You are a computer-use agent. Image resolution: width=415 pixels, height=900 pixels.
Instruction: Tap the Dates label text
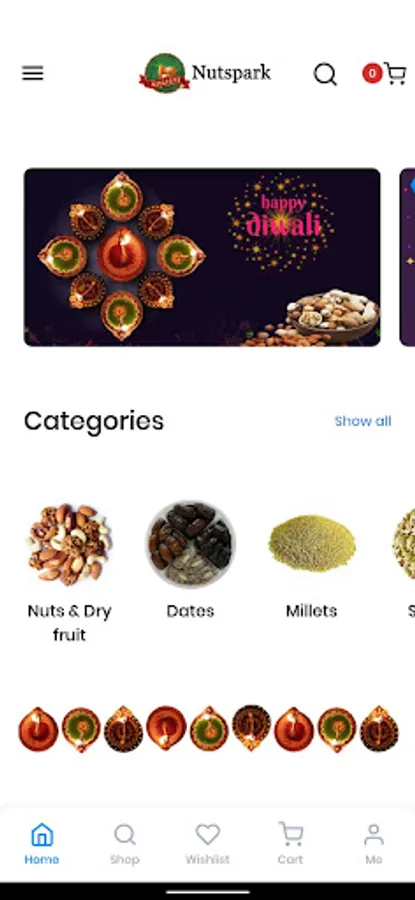pos(191,611)
